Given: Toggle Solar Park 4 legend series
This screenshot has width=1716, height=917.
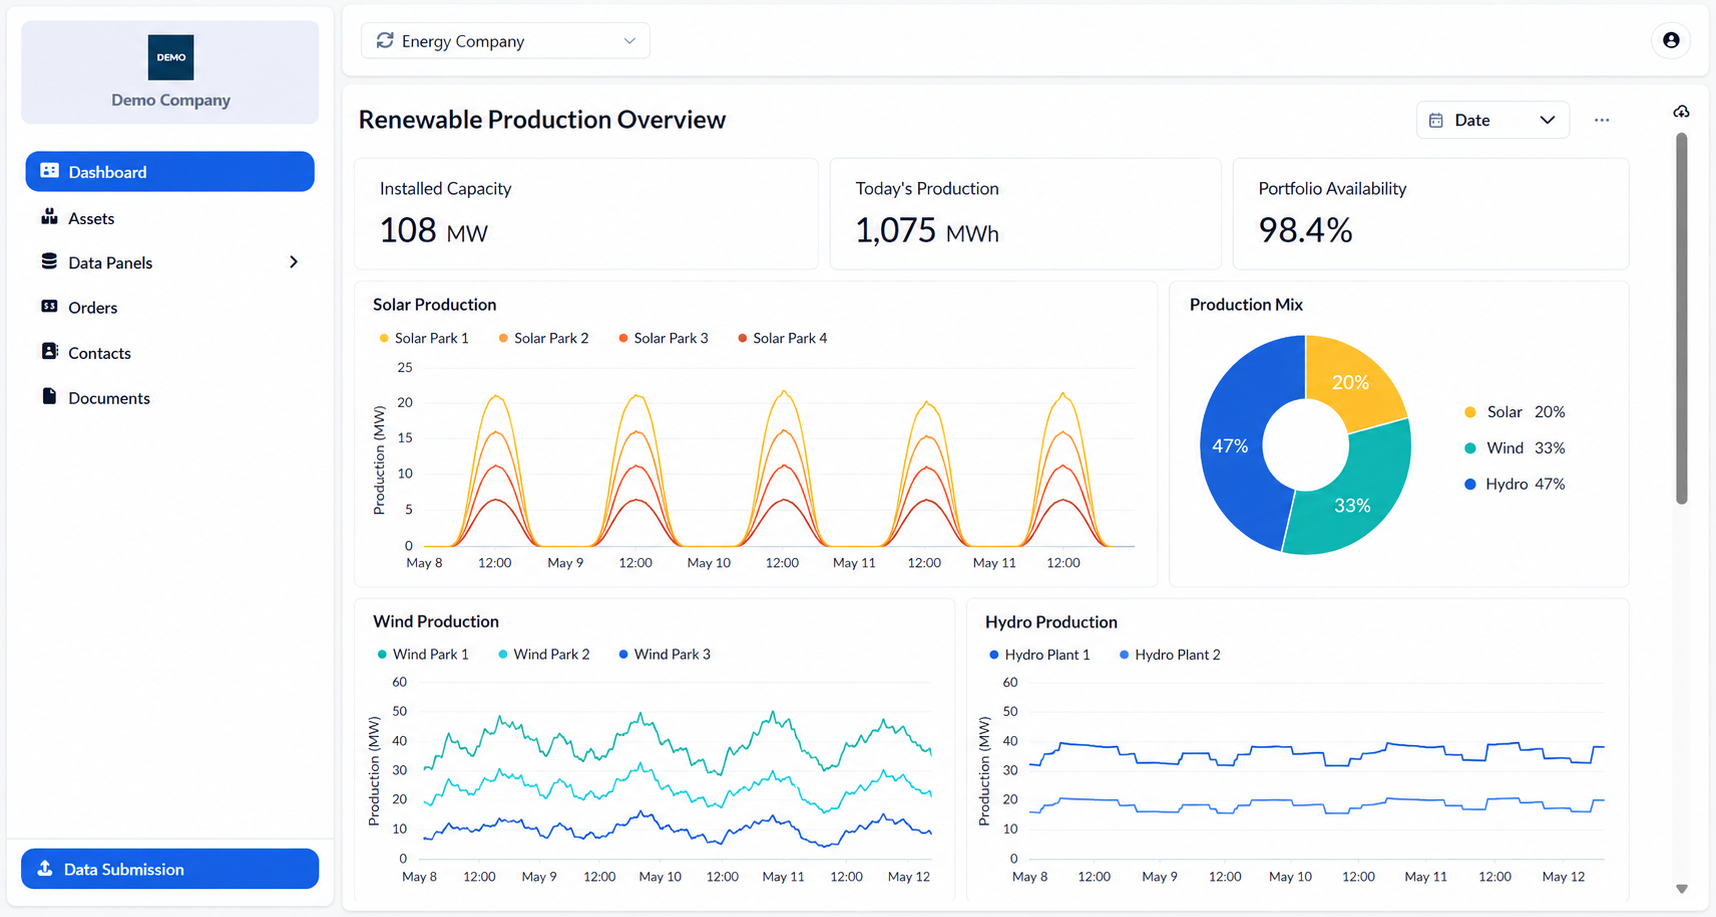Looking at the screenshot, I should click(782, 338).
